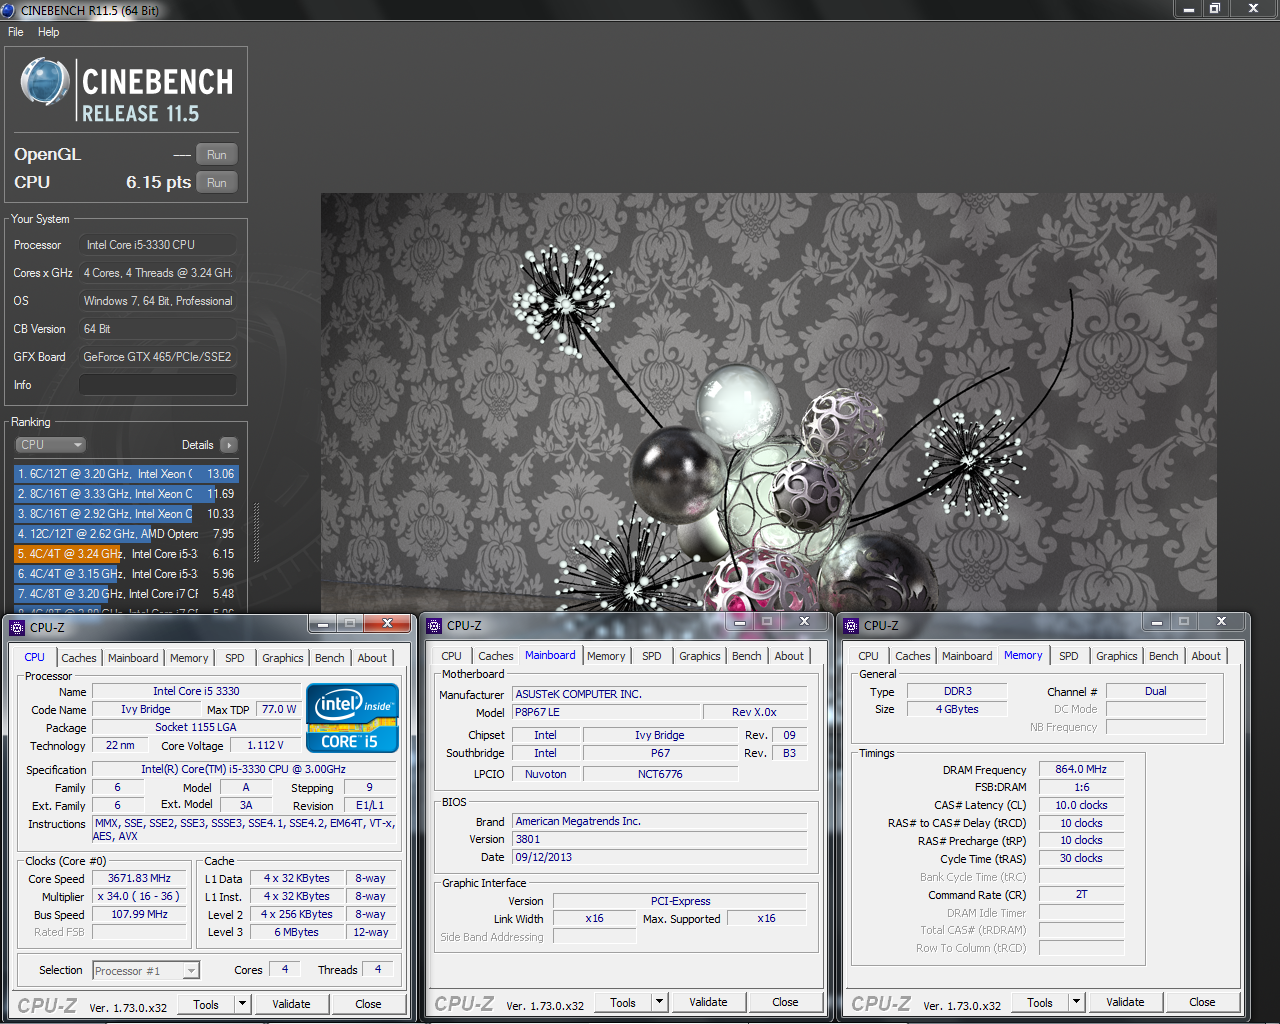Image resolution: width=1280 pixels, height=1024 pixels.
Task: Run the OpenGL benchmark
Action: [x=217, y=155]
